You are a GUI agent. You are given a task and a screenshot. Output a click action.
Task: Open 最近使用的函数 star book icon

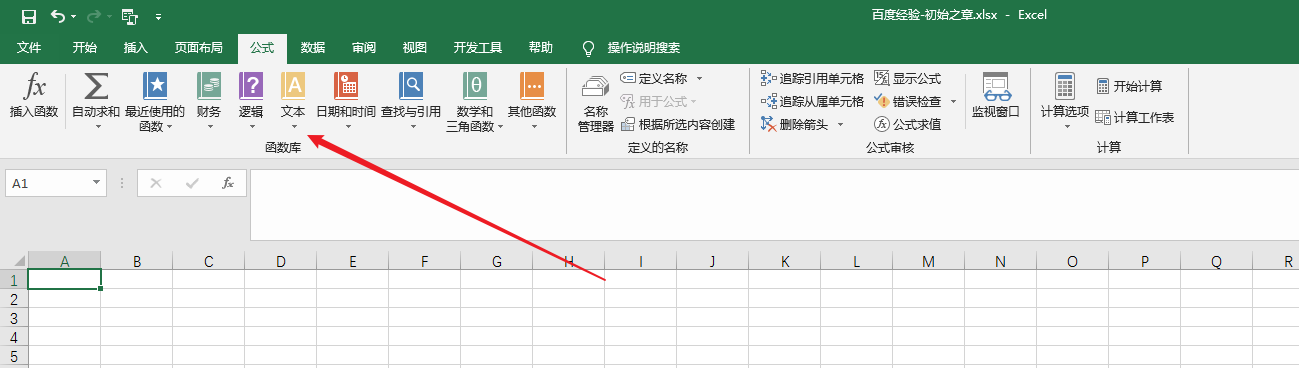pyautogui.click(x=155, y=86)
